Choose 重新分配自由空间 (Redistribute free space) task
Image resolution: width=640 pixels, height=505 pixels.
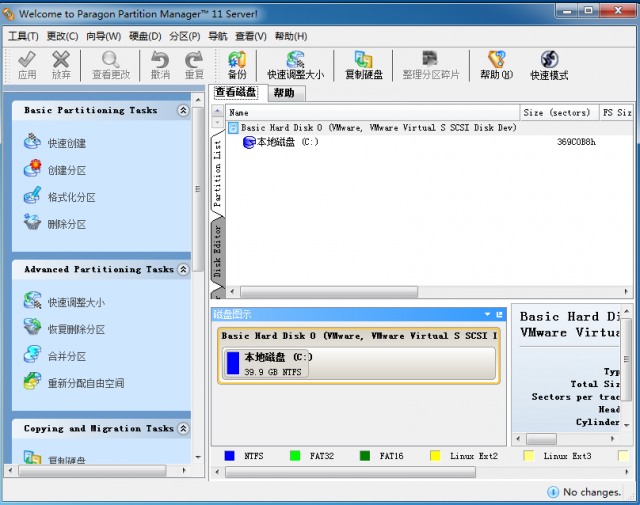tap(74, 383)
